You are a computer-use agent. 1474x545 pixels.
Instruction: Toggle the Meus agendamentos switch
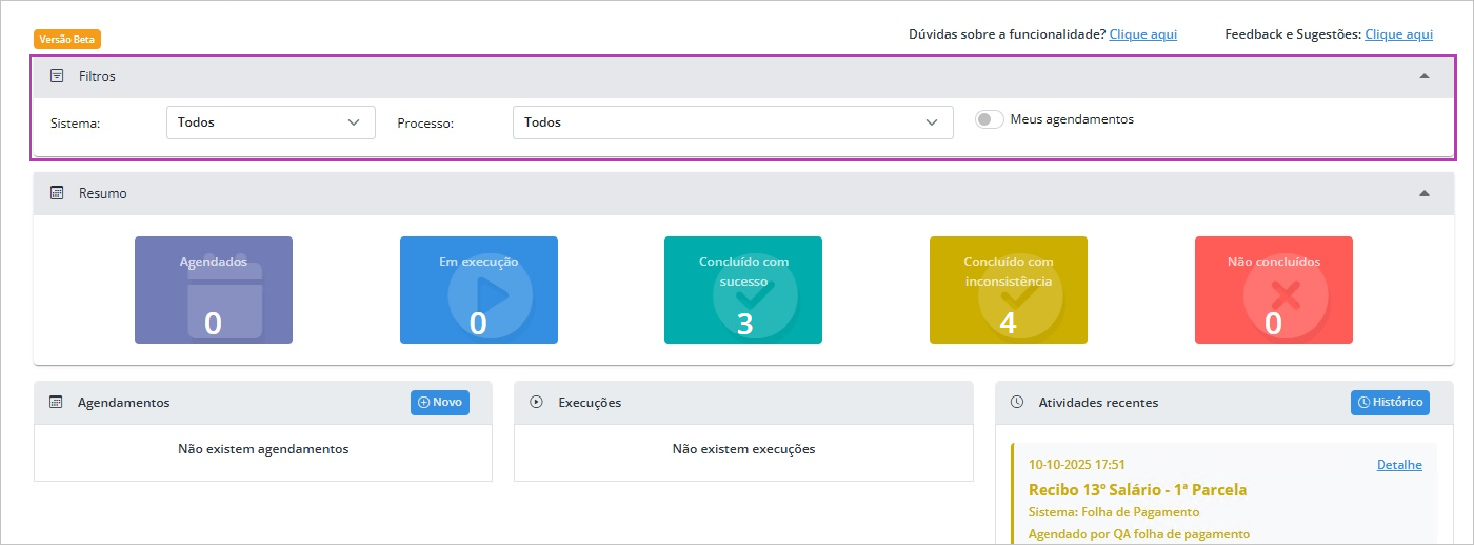[x=989, y=119]
